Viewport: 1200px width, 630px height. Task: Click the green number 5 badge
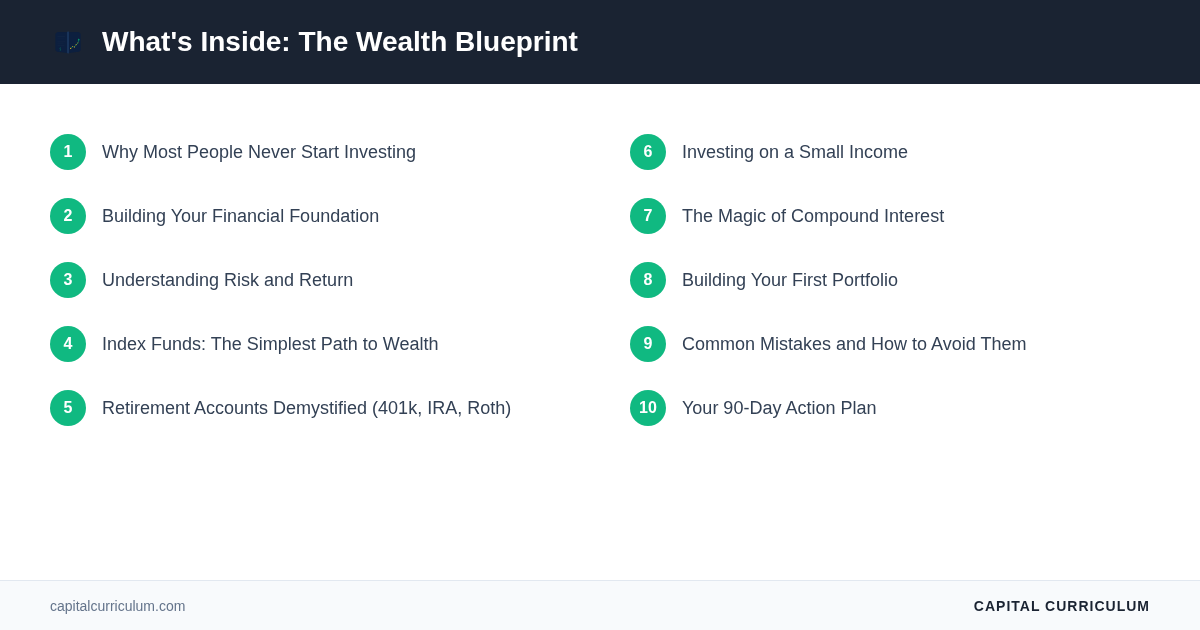click(68, 408)
